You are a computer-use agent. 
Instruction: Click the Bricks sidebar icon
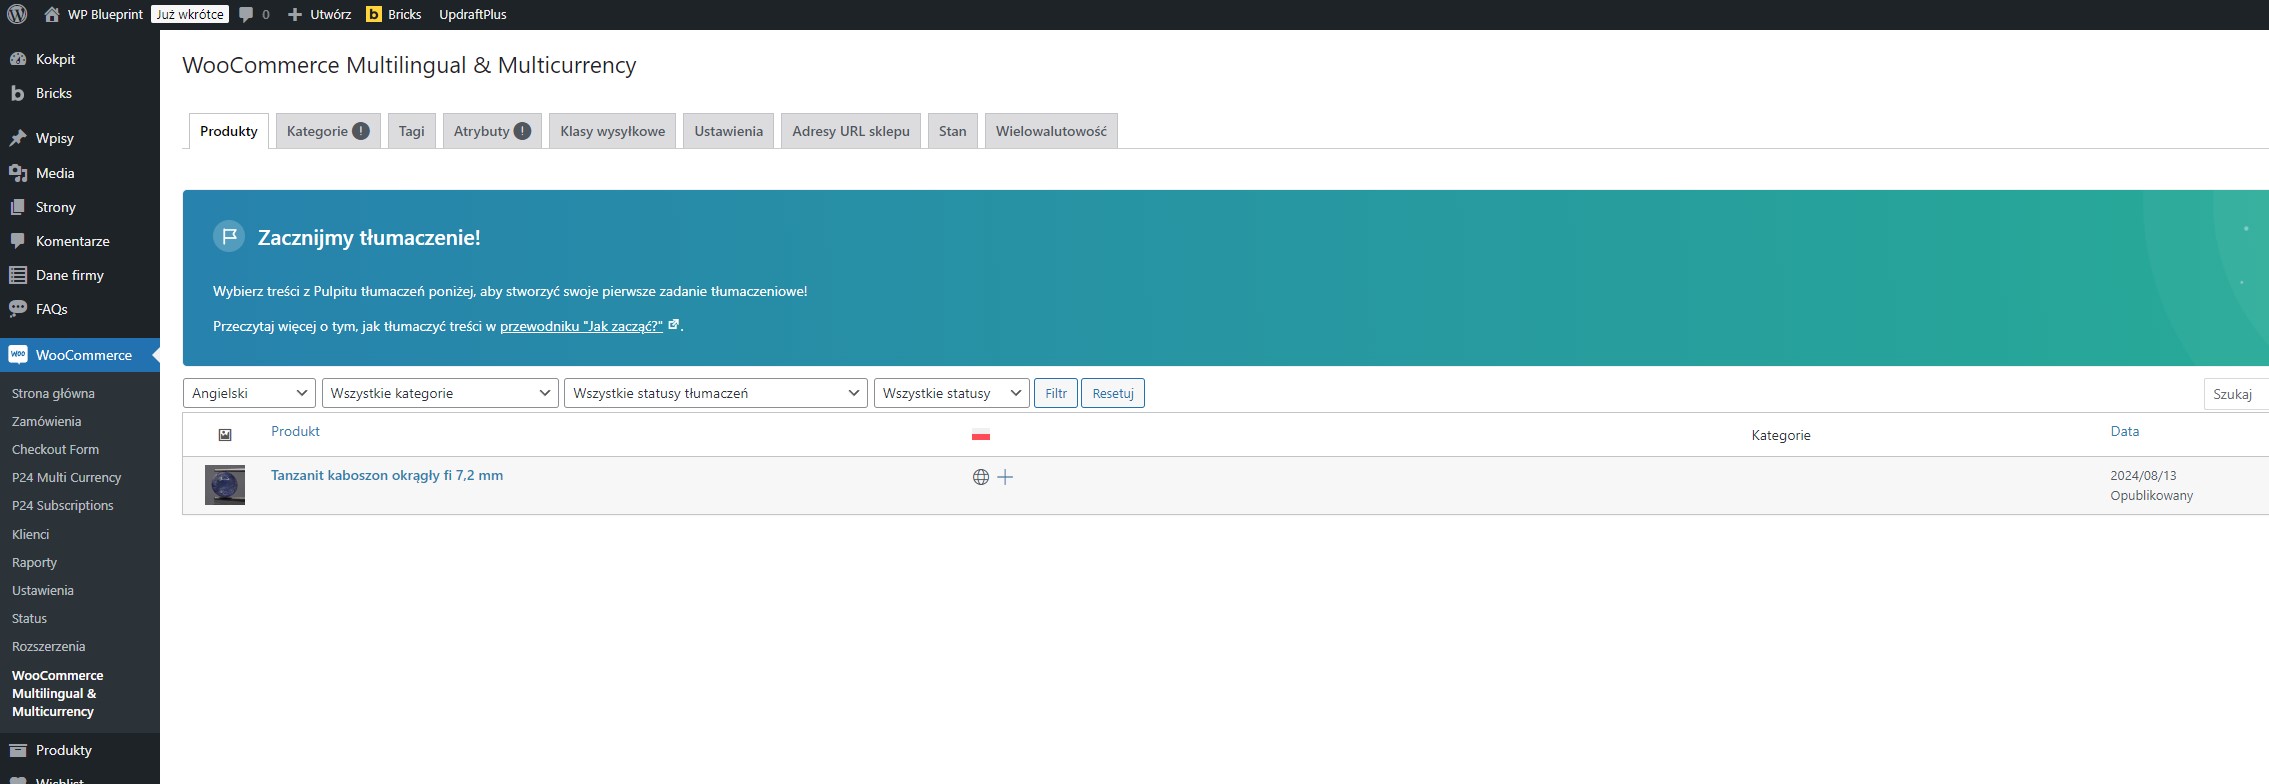[18, 93]
